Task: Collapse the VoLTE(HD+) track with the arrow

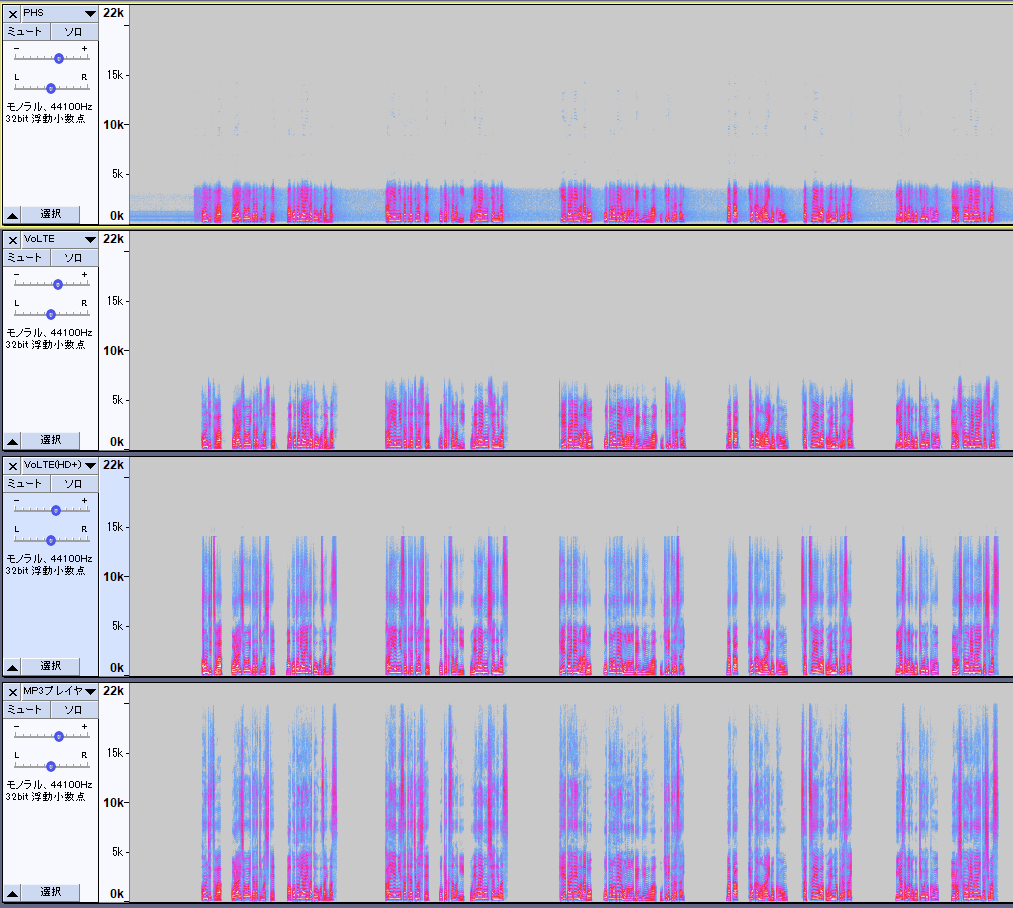Action: [x=12, y=667]
